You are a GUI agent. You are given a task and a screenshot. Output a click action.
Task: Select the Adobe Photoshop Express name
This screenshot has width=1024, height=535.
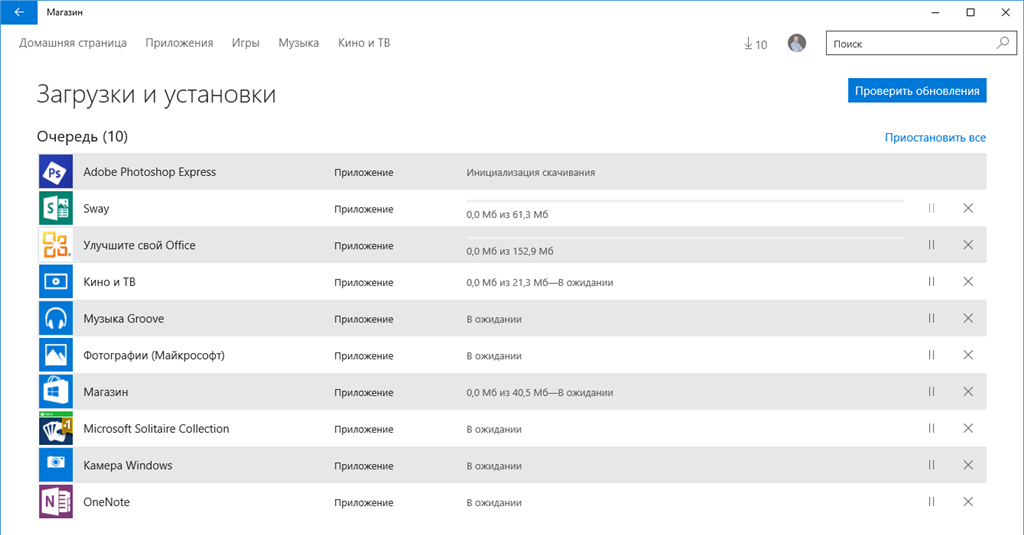[150, 172]
